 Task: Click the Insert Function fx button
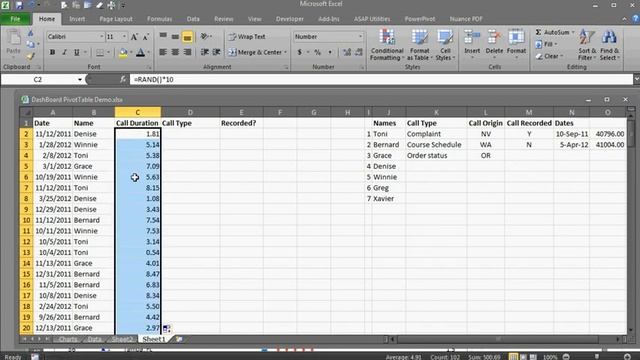[x=123, y=80]
